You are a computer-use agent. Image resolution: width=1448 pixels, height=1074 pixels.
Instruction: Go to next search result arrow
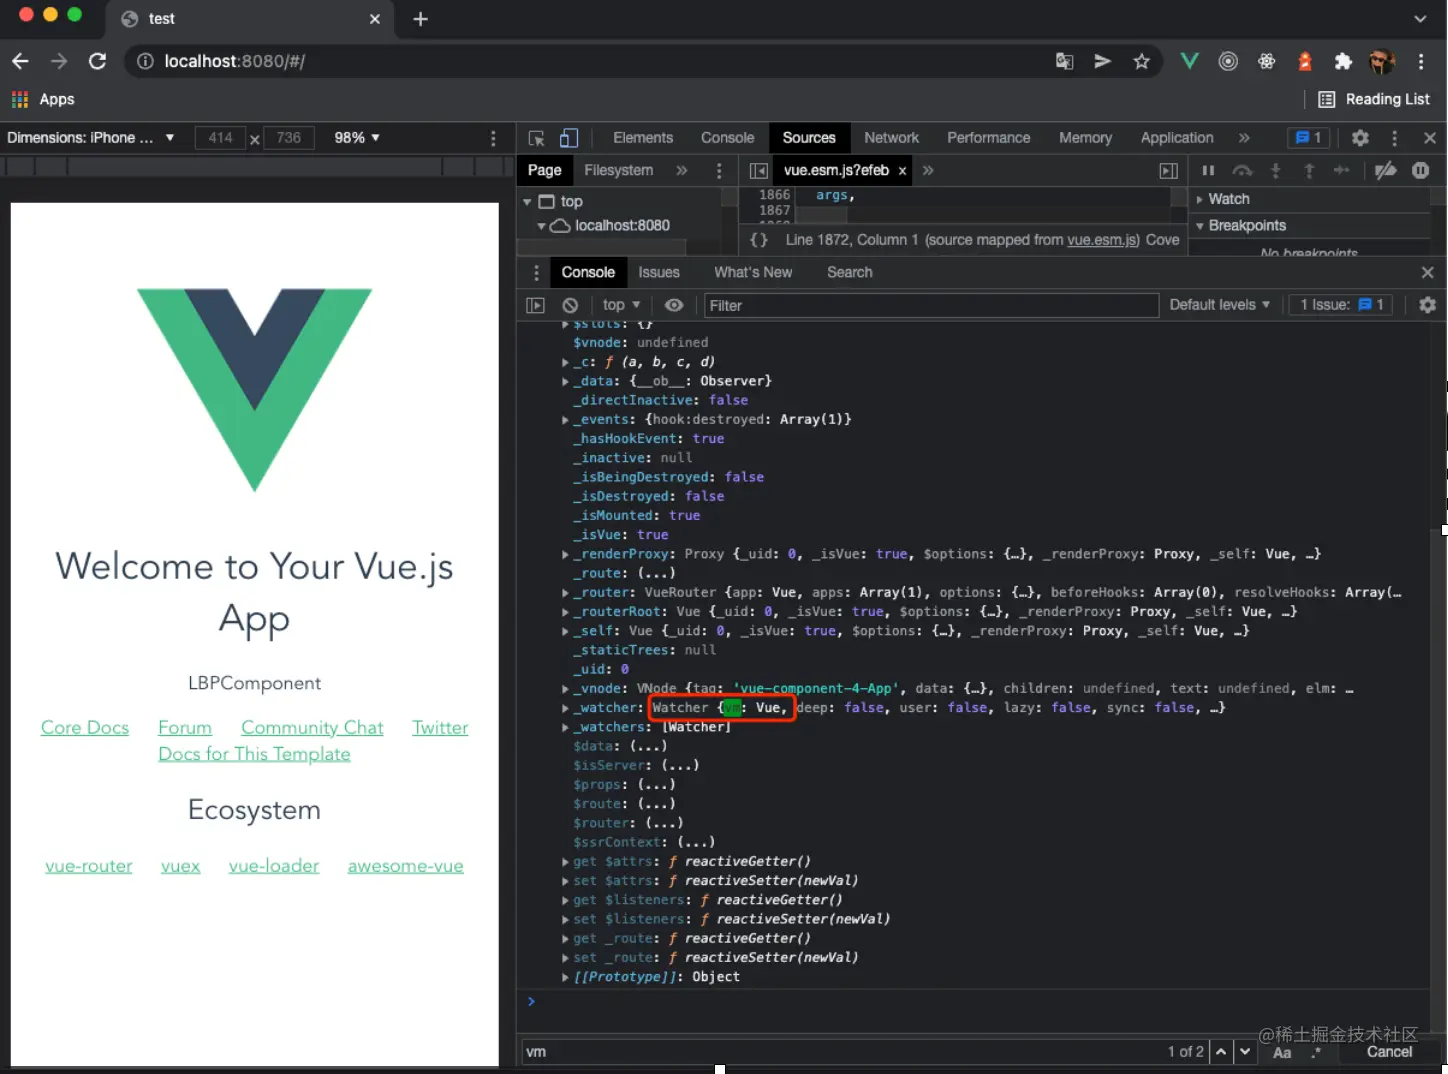click(x=1245, y=1052)
